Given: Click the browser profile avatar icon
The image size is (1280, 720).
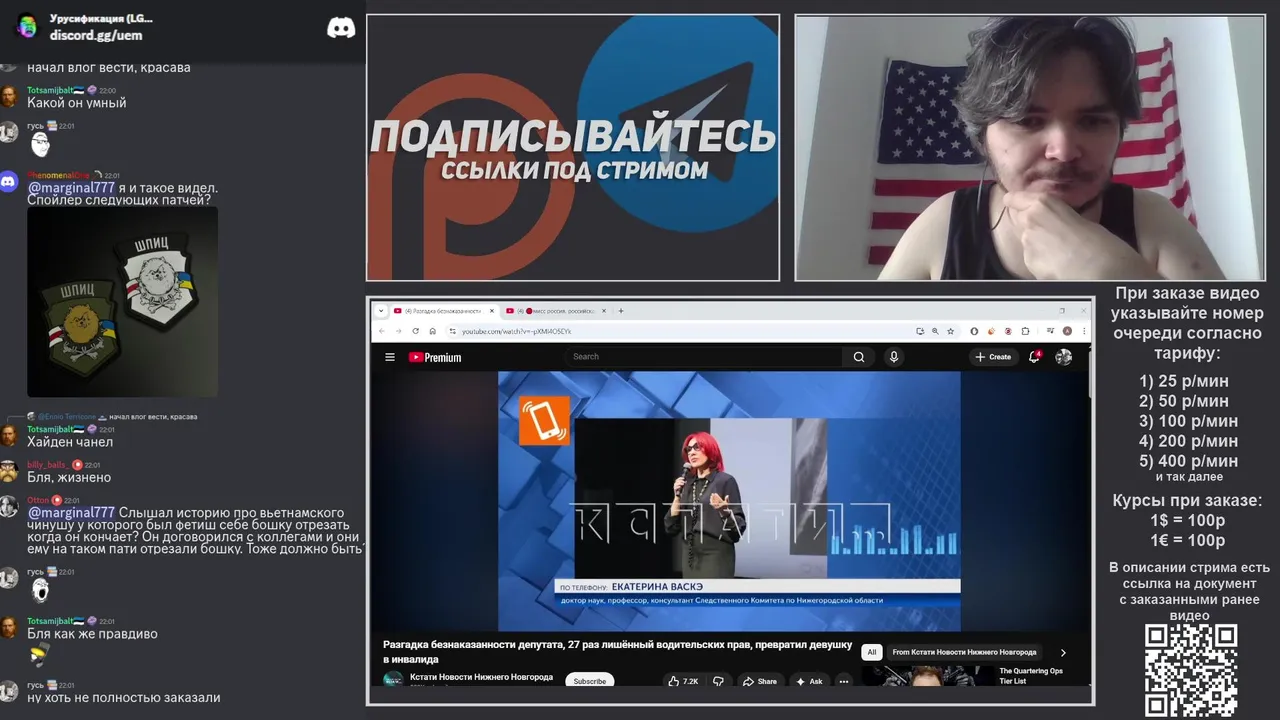Looking at the screenshot, I should coord(1067,331).
